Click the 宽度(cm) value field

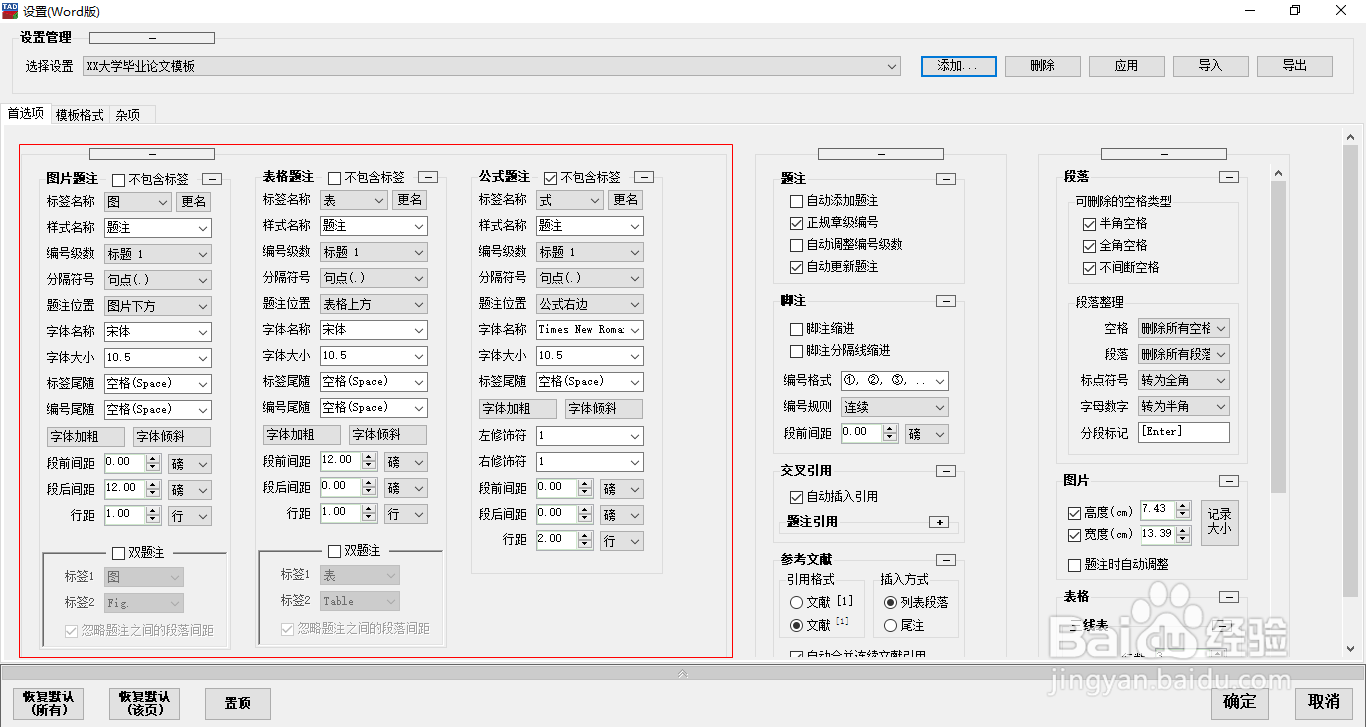point(1157,535)
